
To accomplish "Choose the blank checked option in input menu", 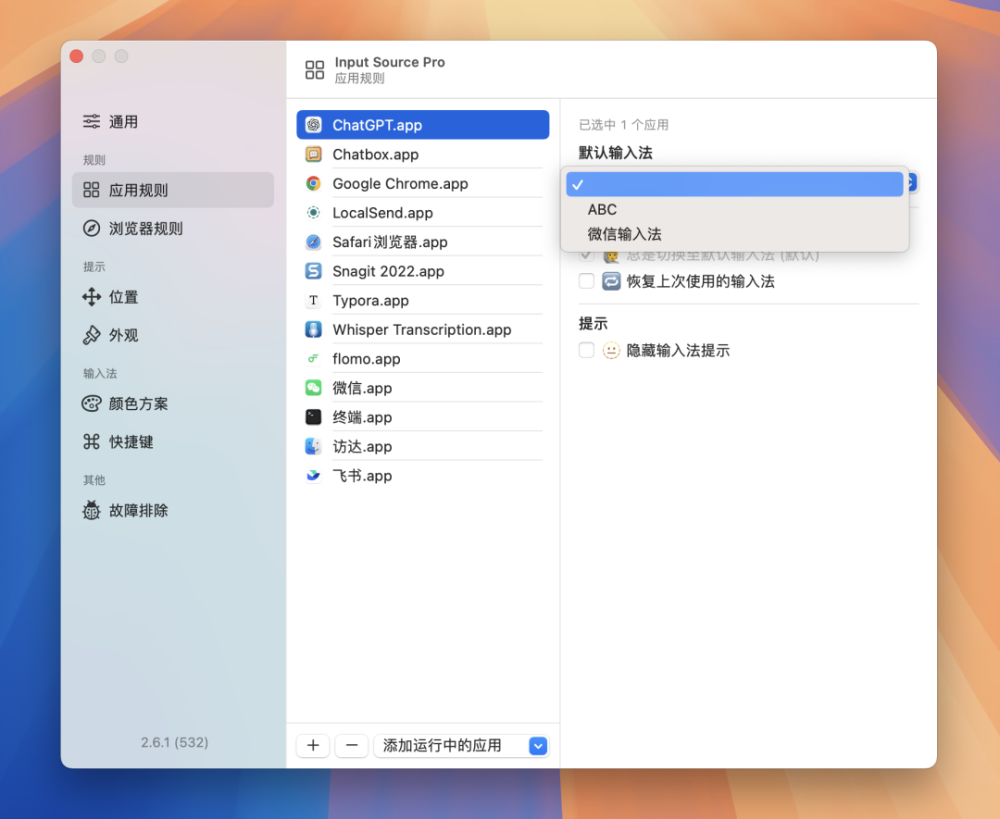I will click(x=734, y=184).
